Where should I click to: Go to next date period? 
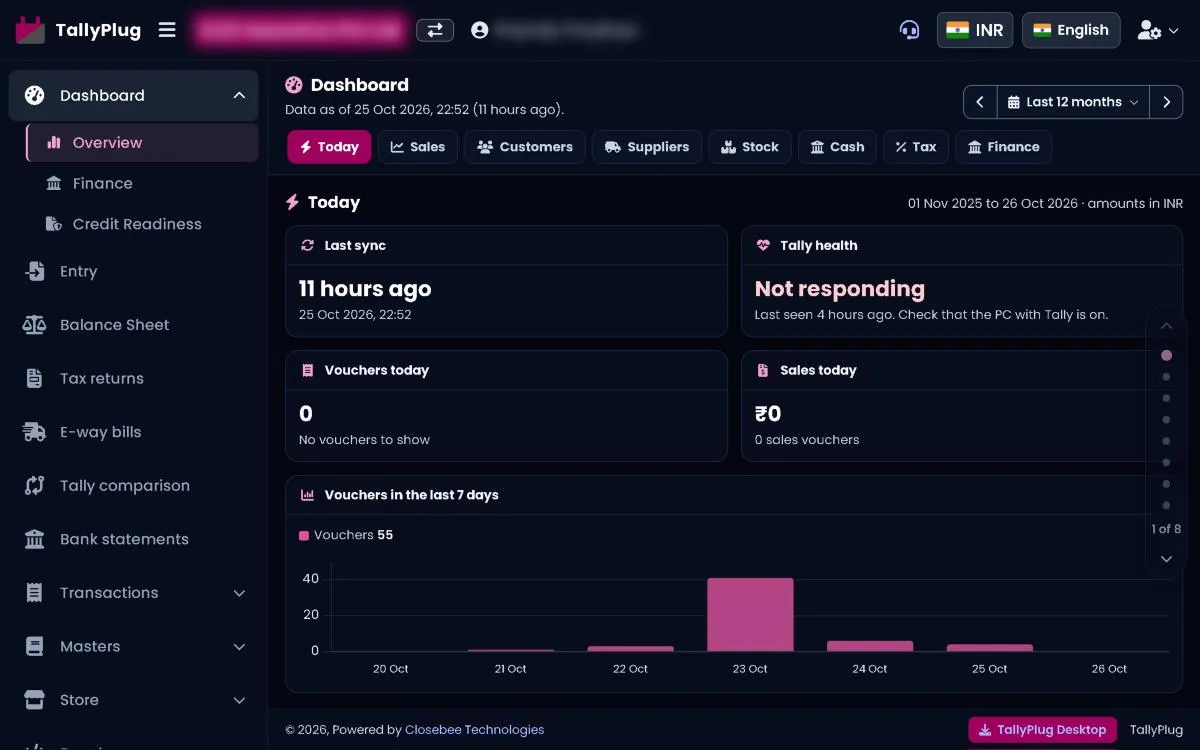point(1166,102)
